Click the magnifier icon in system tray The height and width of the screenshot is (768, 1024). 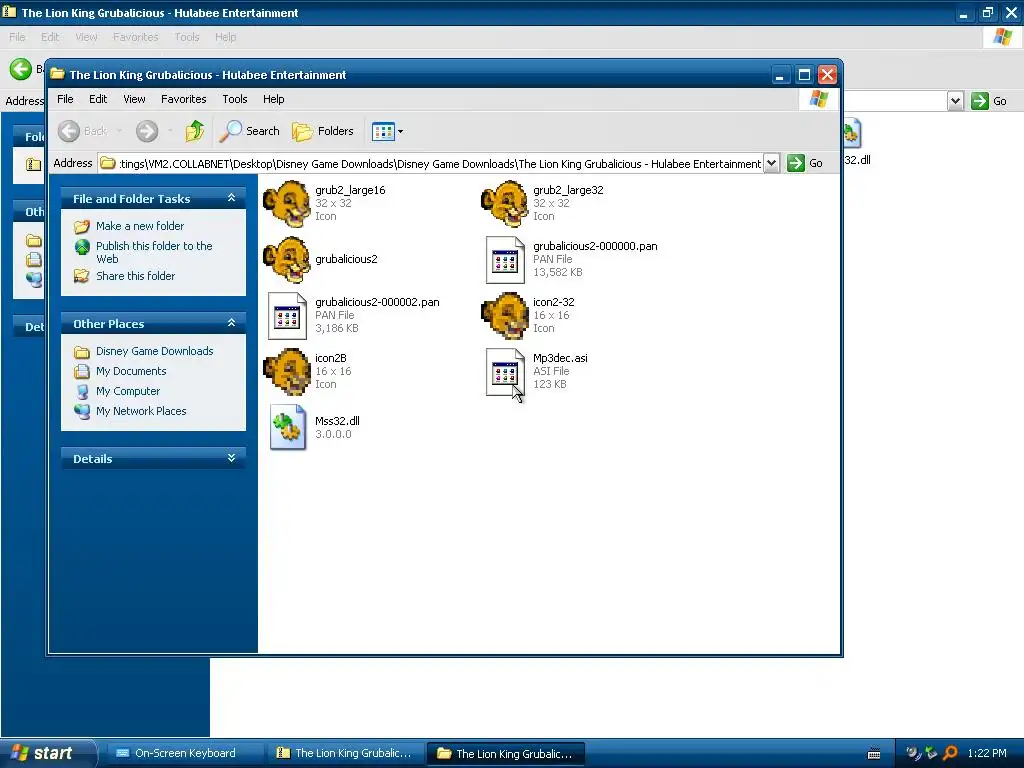(x=950, y=753)
